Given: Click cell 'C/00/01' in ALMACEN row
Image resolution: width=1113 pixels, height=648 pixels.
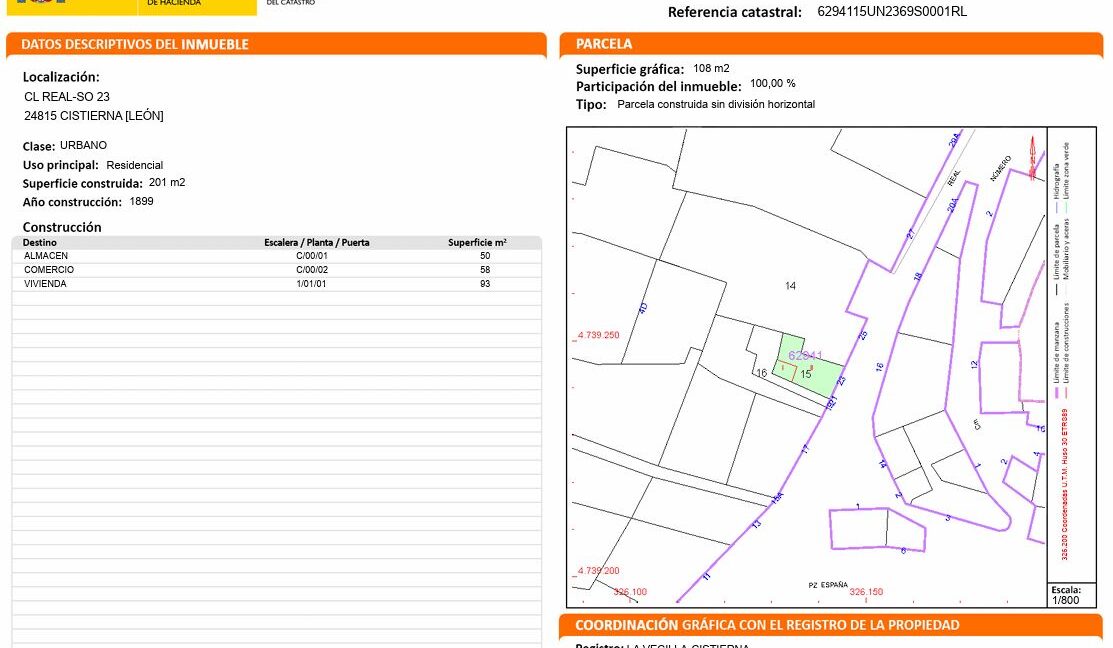Looking at the screenshot, I should [x=312, y=256].
